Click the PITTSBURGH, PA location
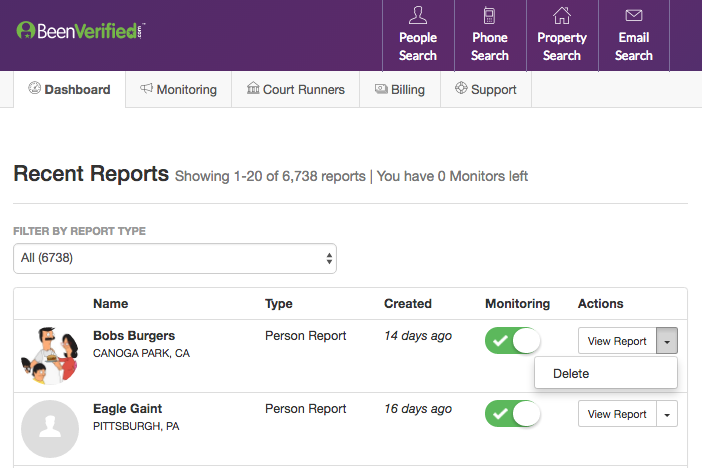Screen dimensions: 702x468 [136, 426]
